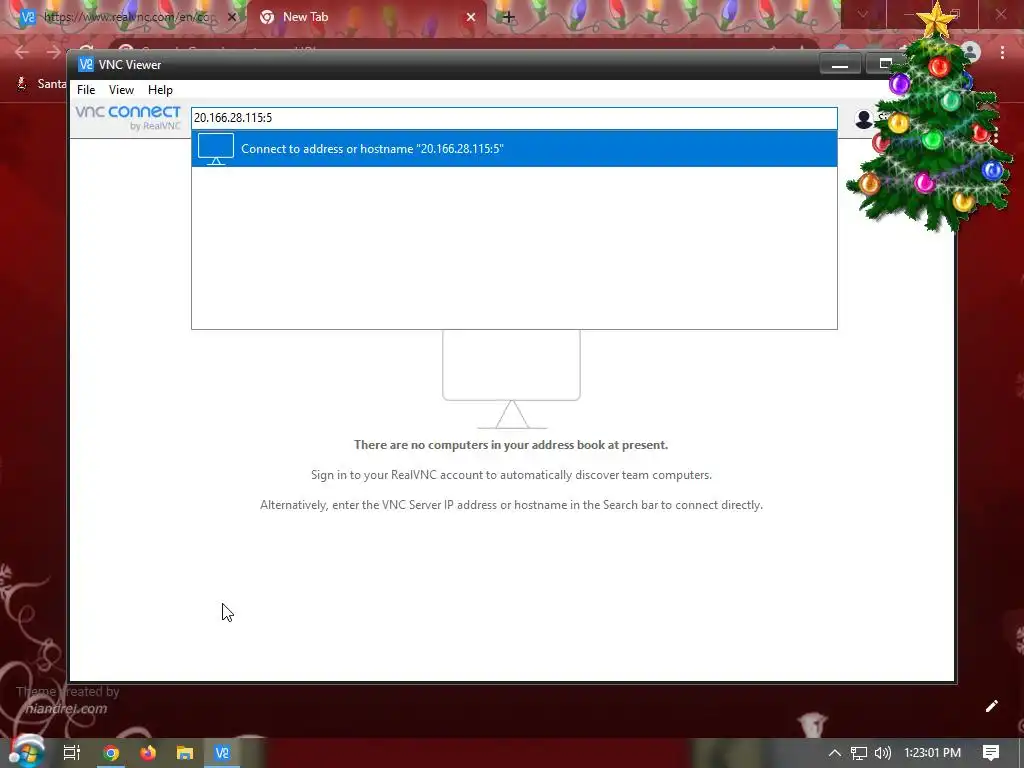
Task: Click the volume speaker icon in tray
Action: (x=882, y=753)
